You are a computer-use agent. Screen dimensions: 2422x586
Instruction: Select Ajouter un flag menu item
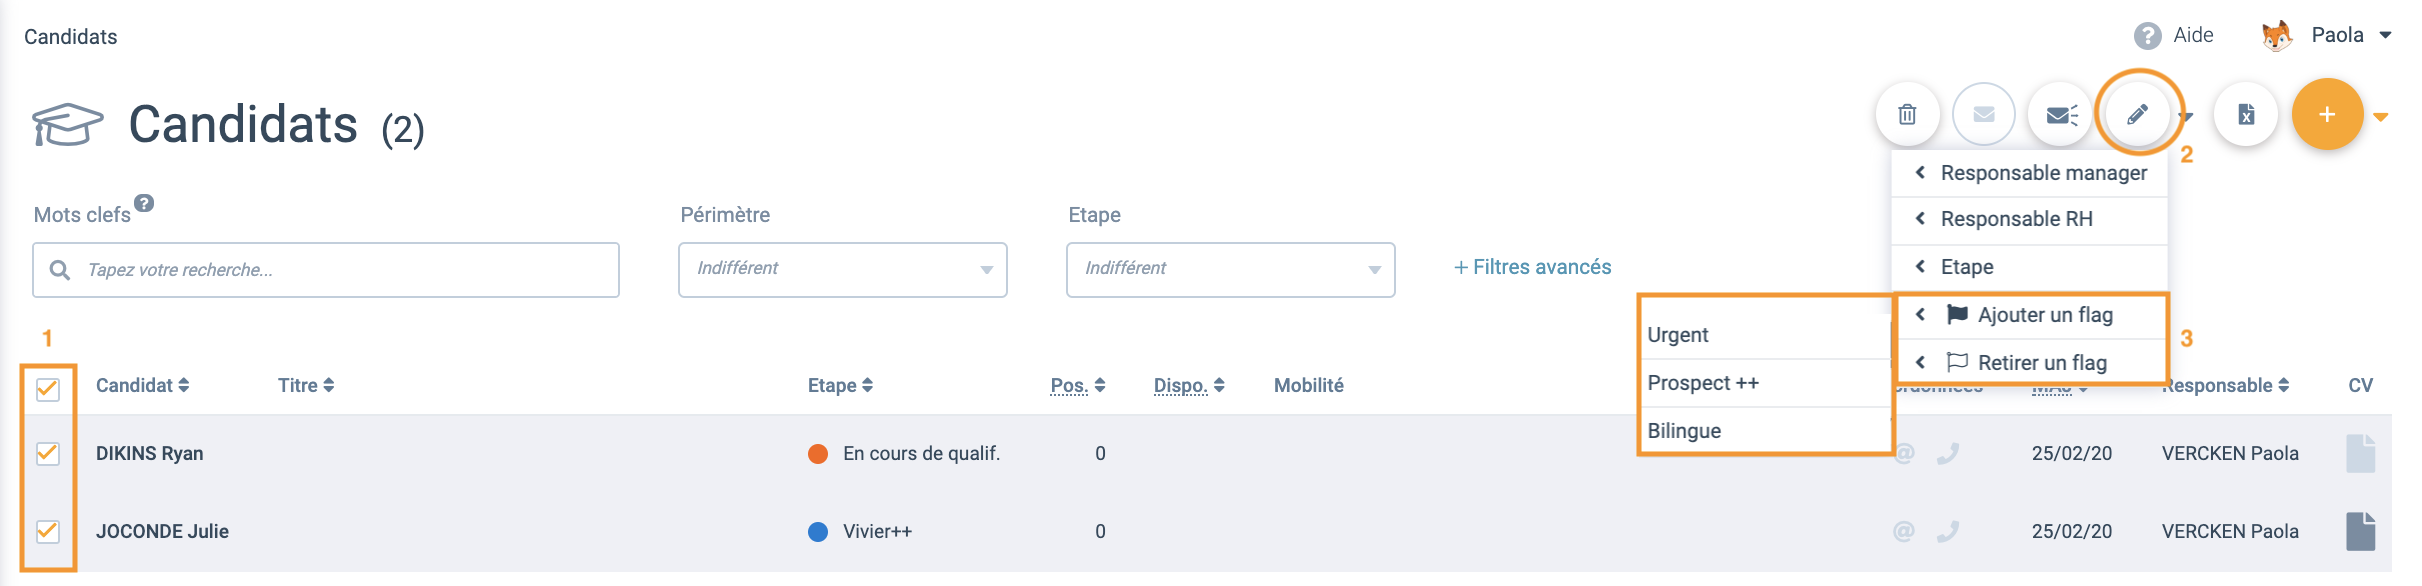(2030, 315)
